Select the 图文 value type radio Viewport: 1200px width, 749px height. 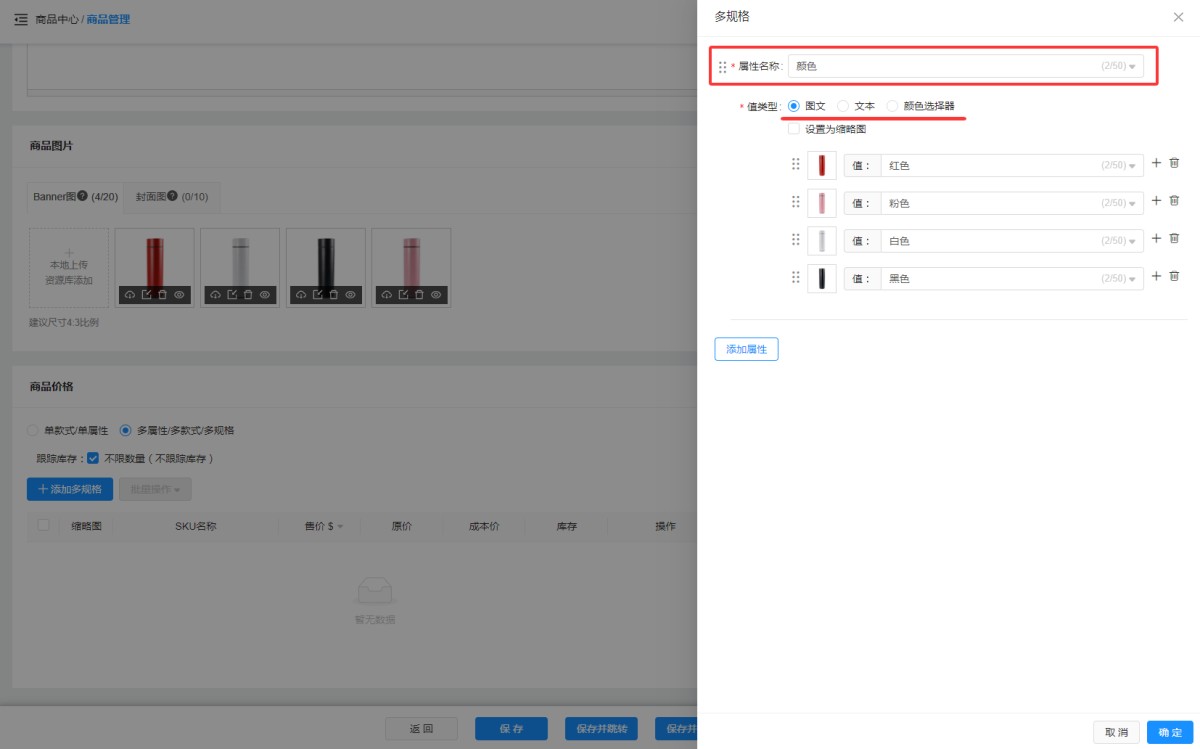[794, 106]
